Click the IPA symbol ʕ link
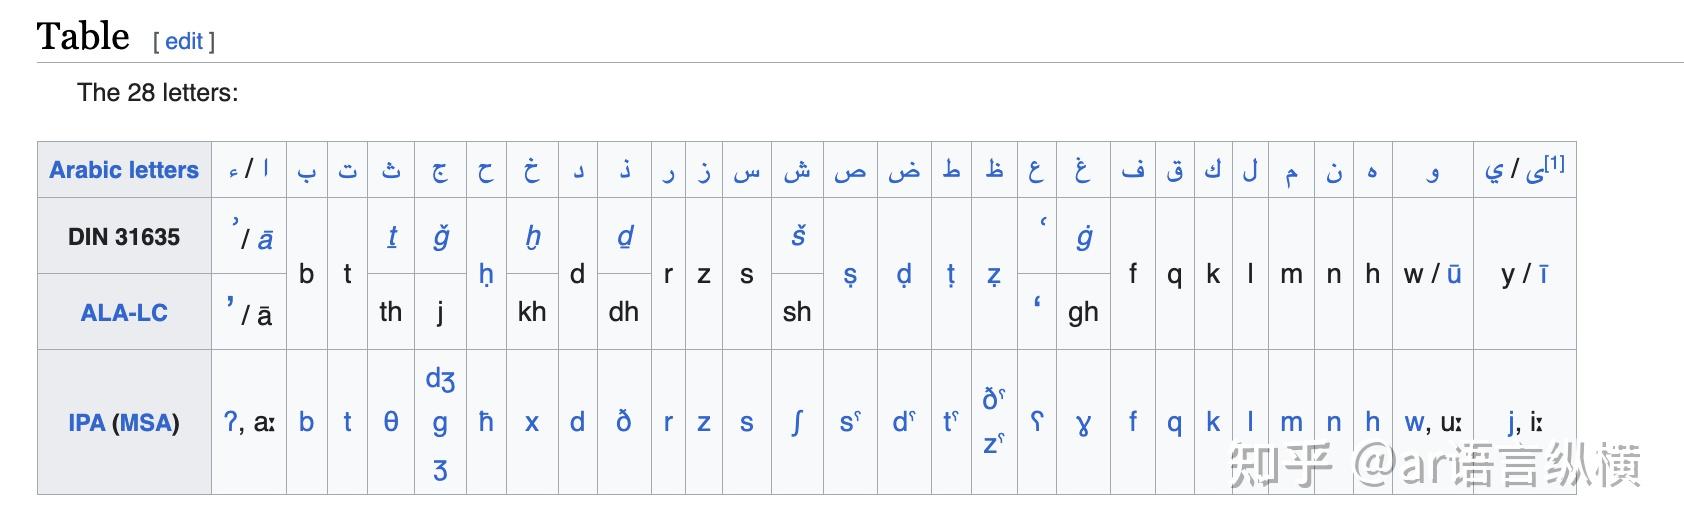1684x532 pixels. tap(1037, 423)
